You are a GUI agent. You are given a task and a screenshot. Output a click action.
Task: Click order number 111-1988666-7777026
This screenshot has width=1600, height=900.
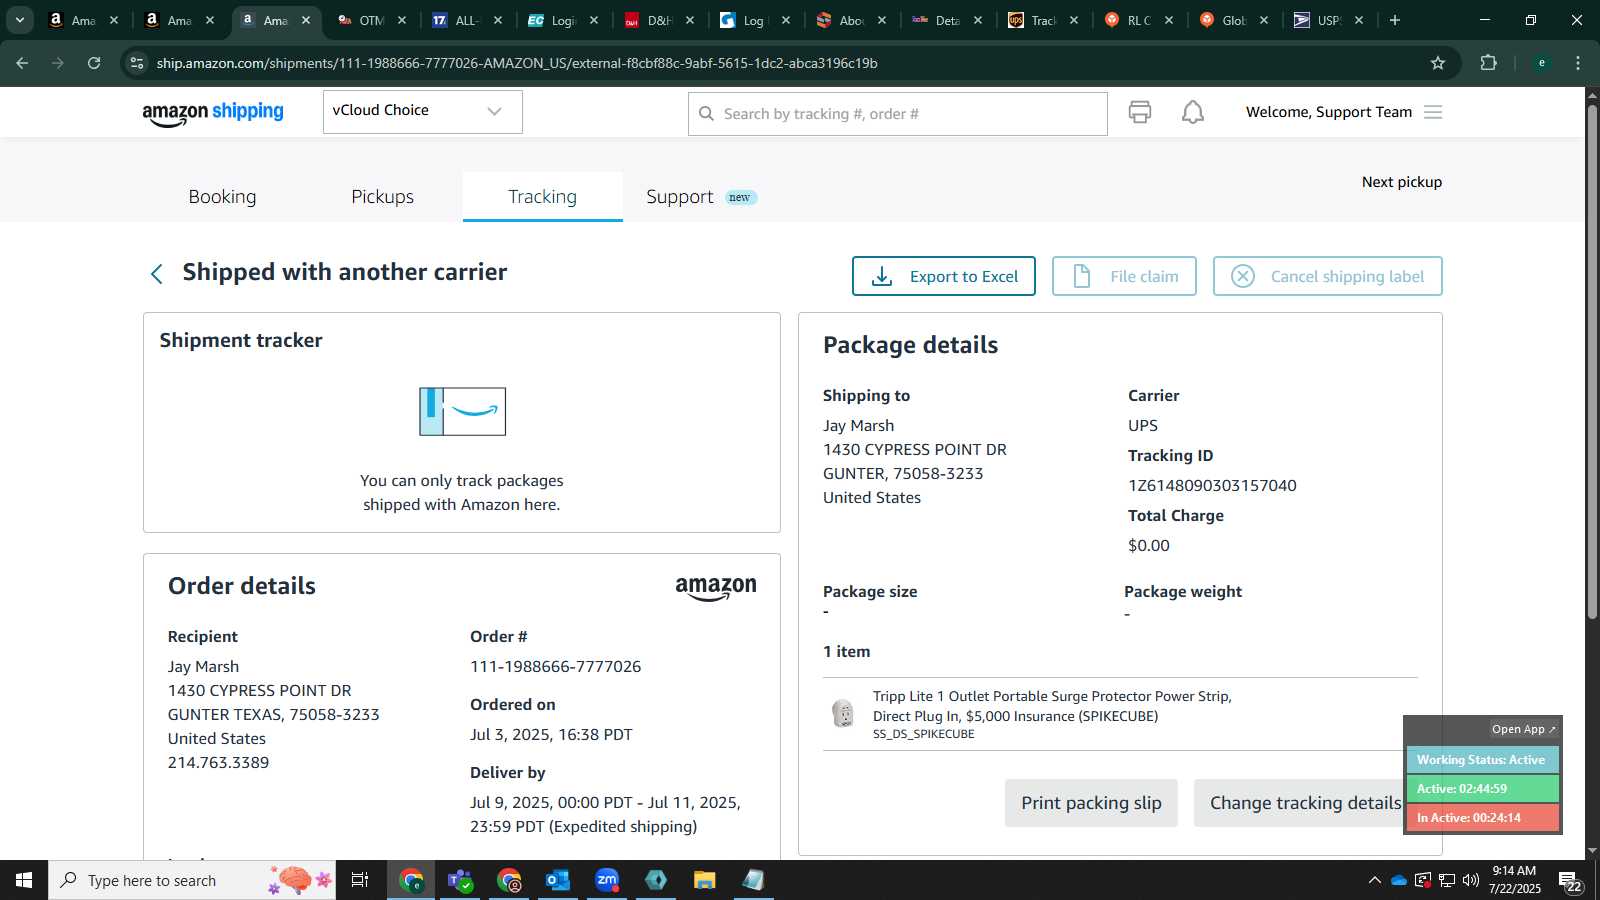(555, 667)
